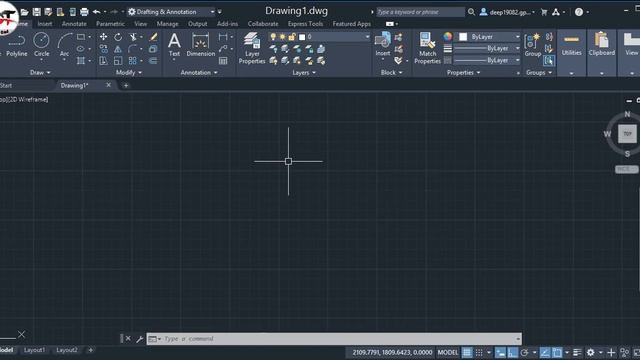Toggle lineweight display in status bar
Image resolution: width=640 pixels, height=360 pixels.
pos(577,352)
